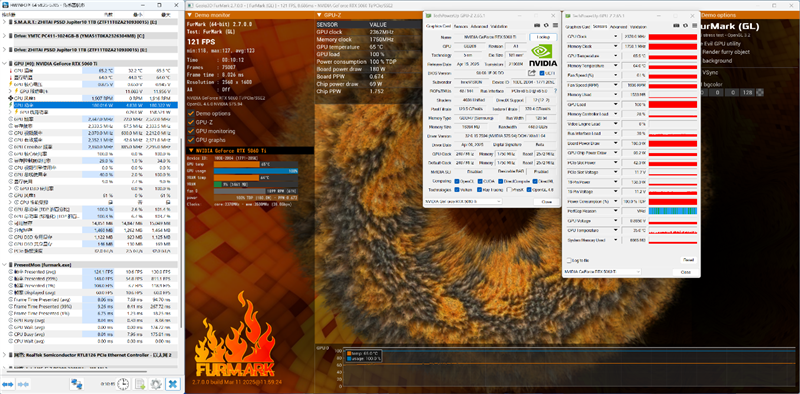This screenshot has width=800, height=394.
Task: Open the Board Power Draw sensor dropdown arrow
Action: pos(616,143)
